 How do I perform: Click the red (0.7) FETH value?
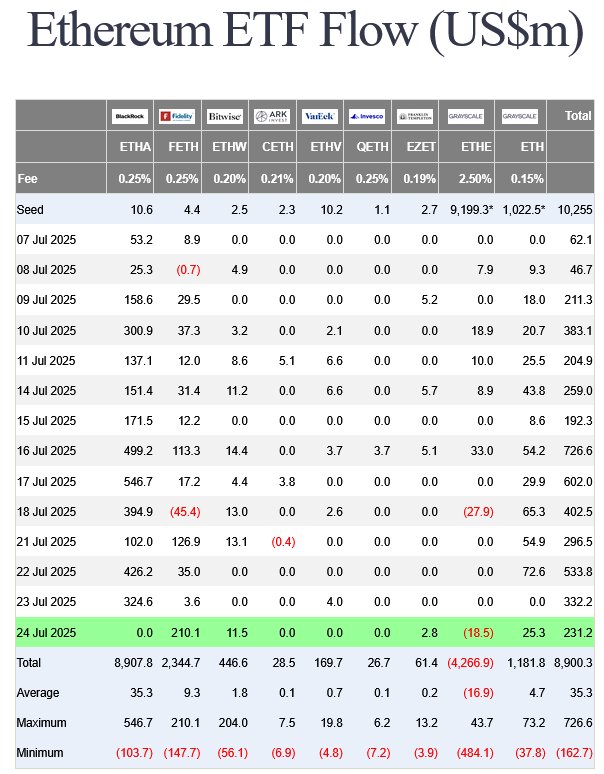pos(188,270)
